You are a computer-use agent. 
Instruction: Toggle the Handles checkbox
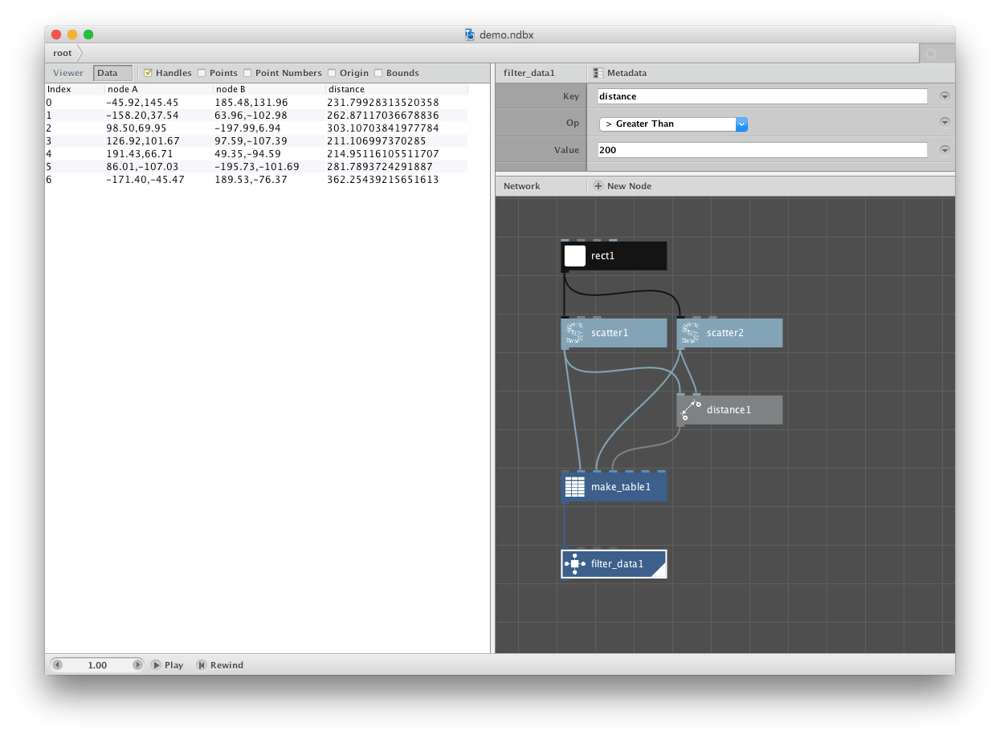click(148, 73)
